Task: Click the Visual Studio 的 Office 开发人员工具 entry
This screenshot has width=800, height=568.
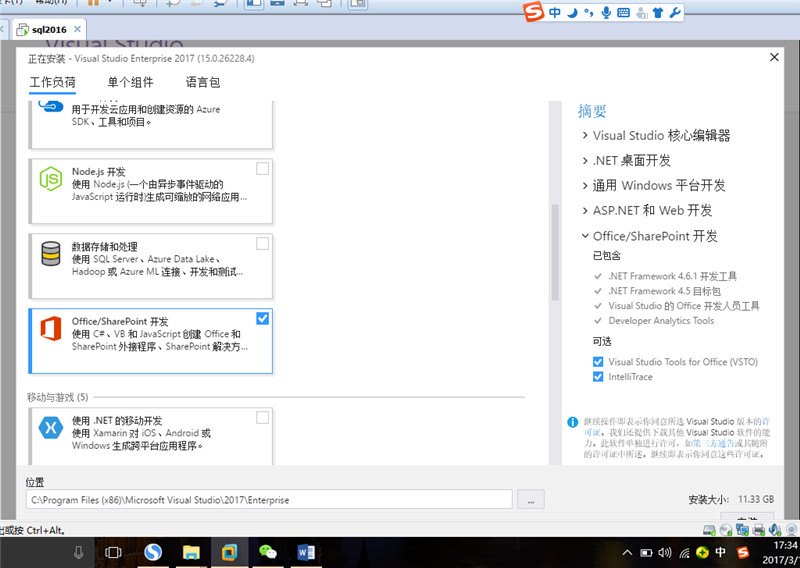Action: pyautogui.click(x=684, y=306)
